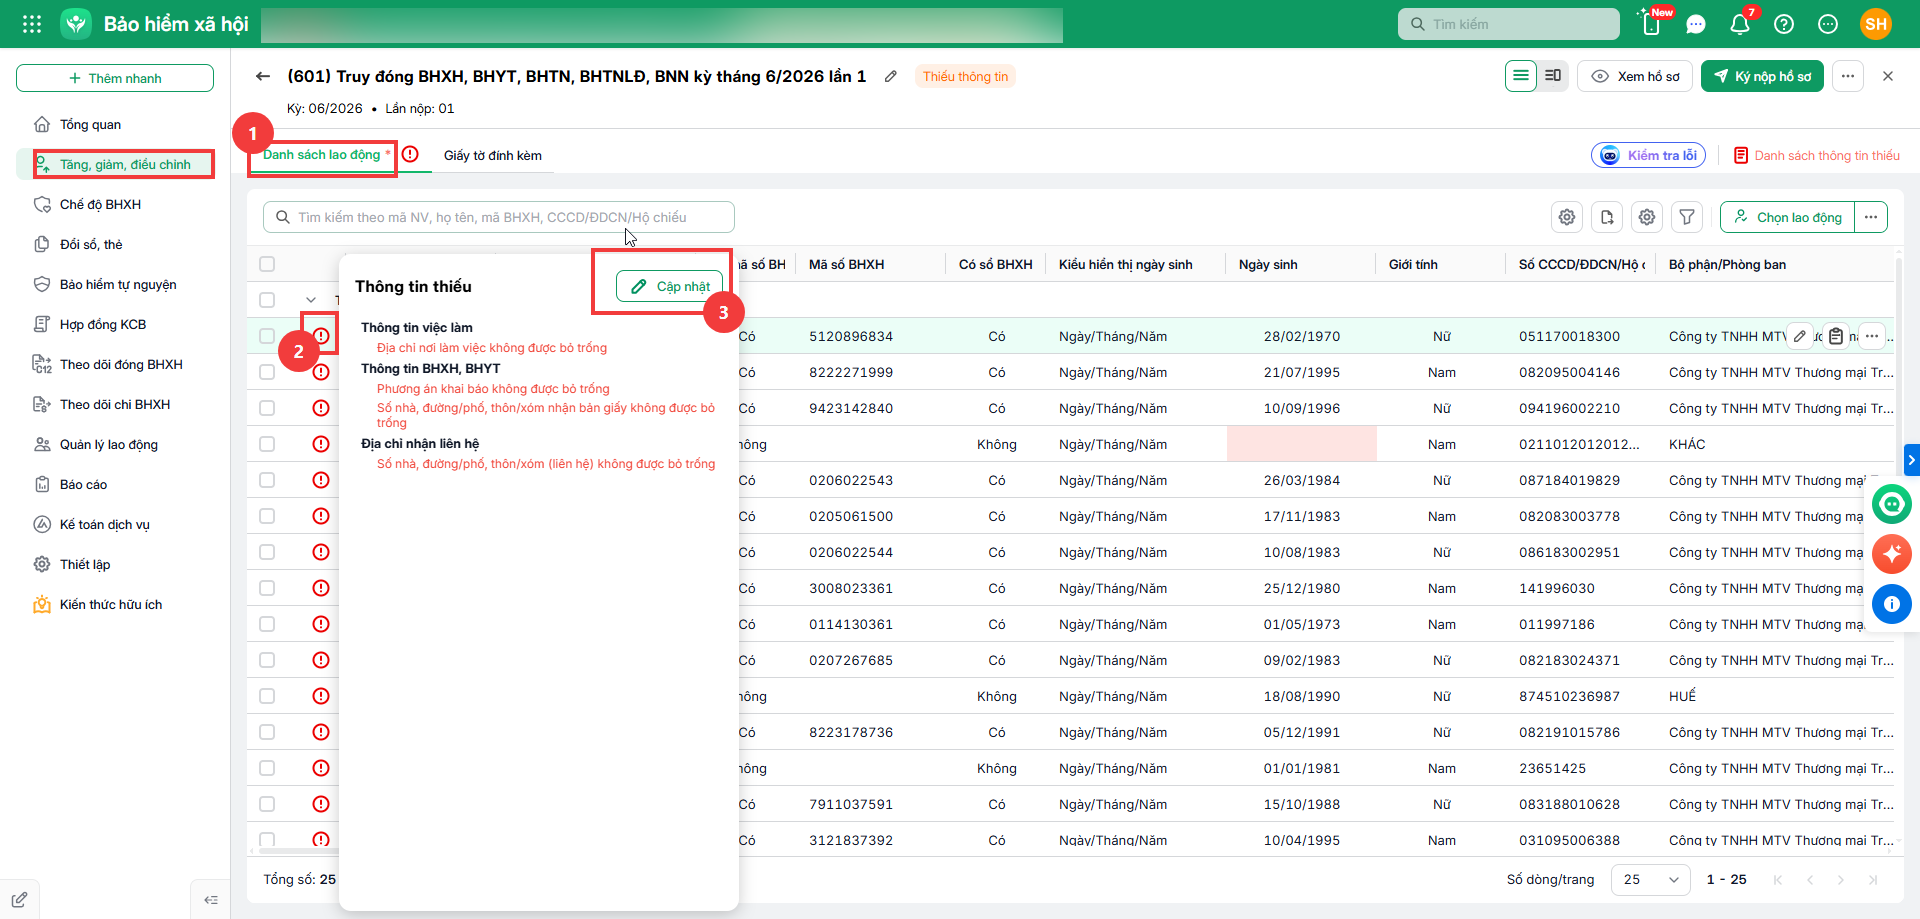
Task: Open settings gear beside the filter icon
Action: 1647,217
